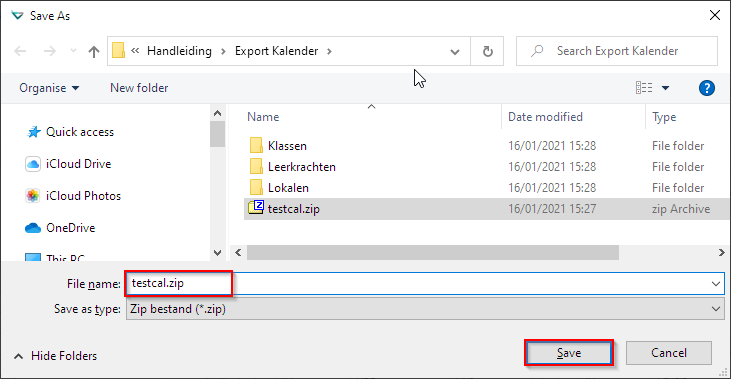Click the Back navigation arrow
This screenshot has width=731, height=379.
20,51
